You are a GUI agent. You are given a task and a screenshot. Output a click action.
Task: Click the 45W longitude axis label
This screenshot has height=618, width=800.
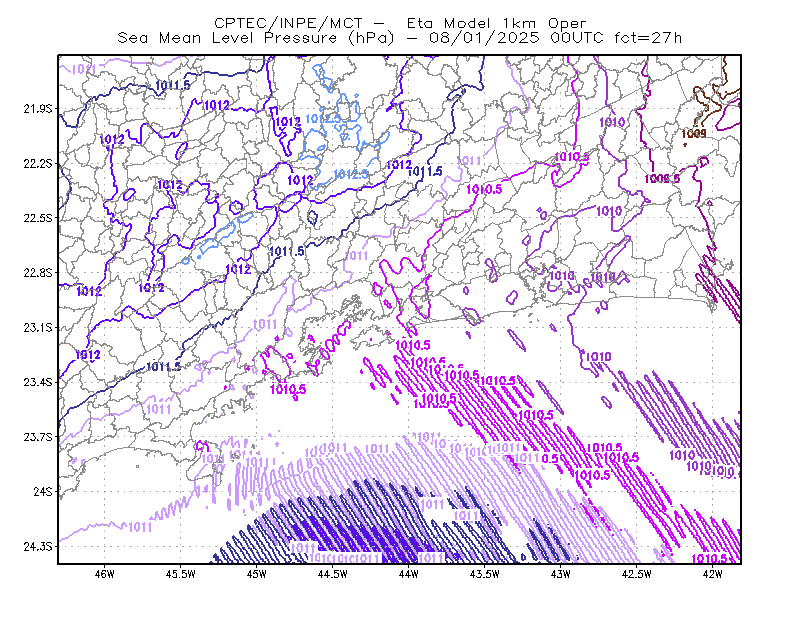pyautogui.click(x=257, y=574)
